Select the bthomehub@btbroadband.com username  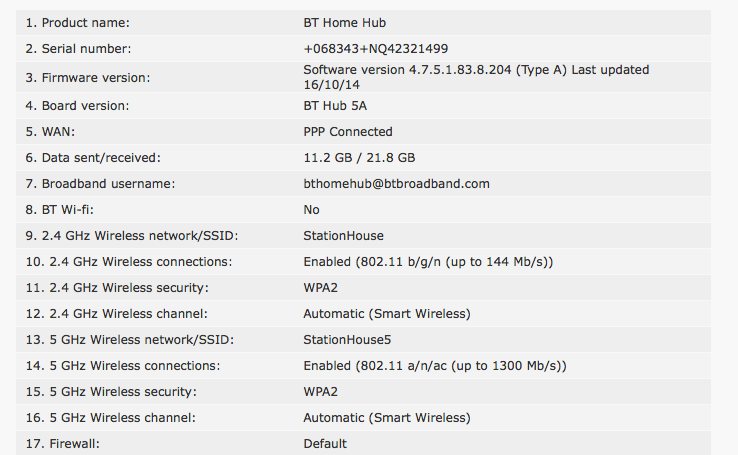396,184
